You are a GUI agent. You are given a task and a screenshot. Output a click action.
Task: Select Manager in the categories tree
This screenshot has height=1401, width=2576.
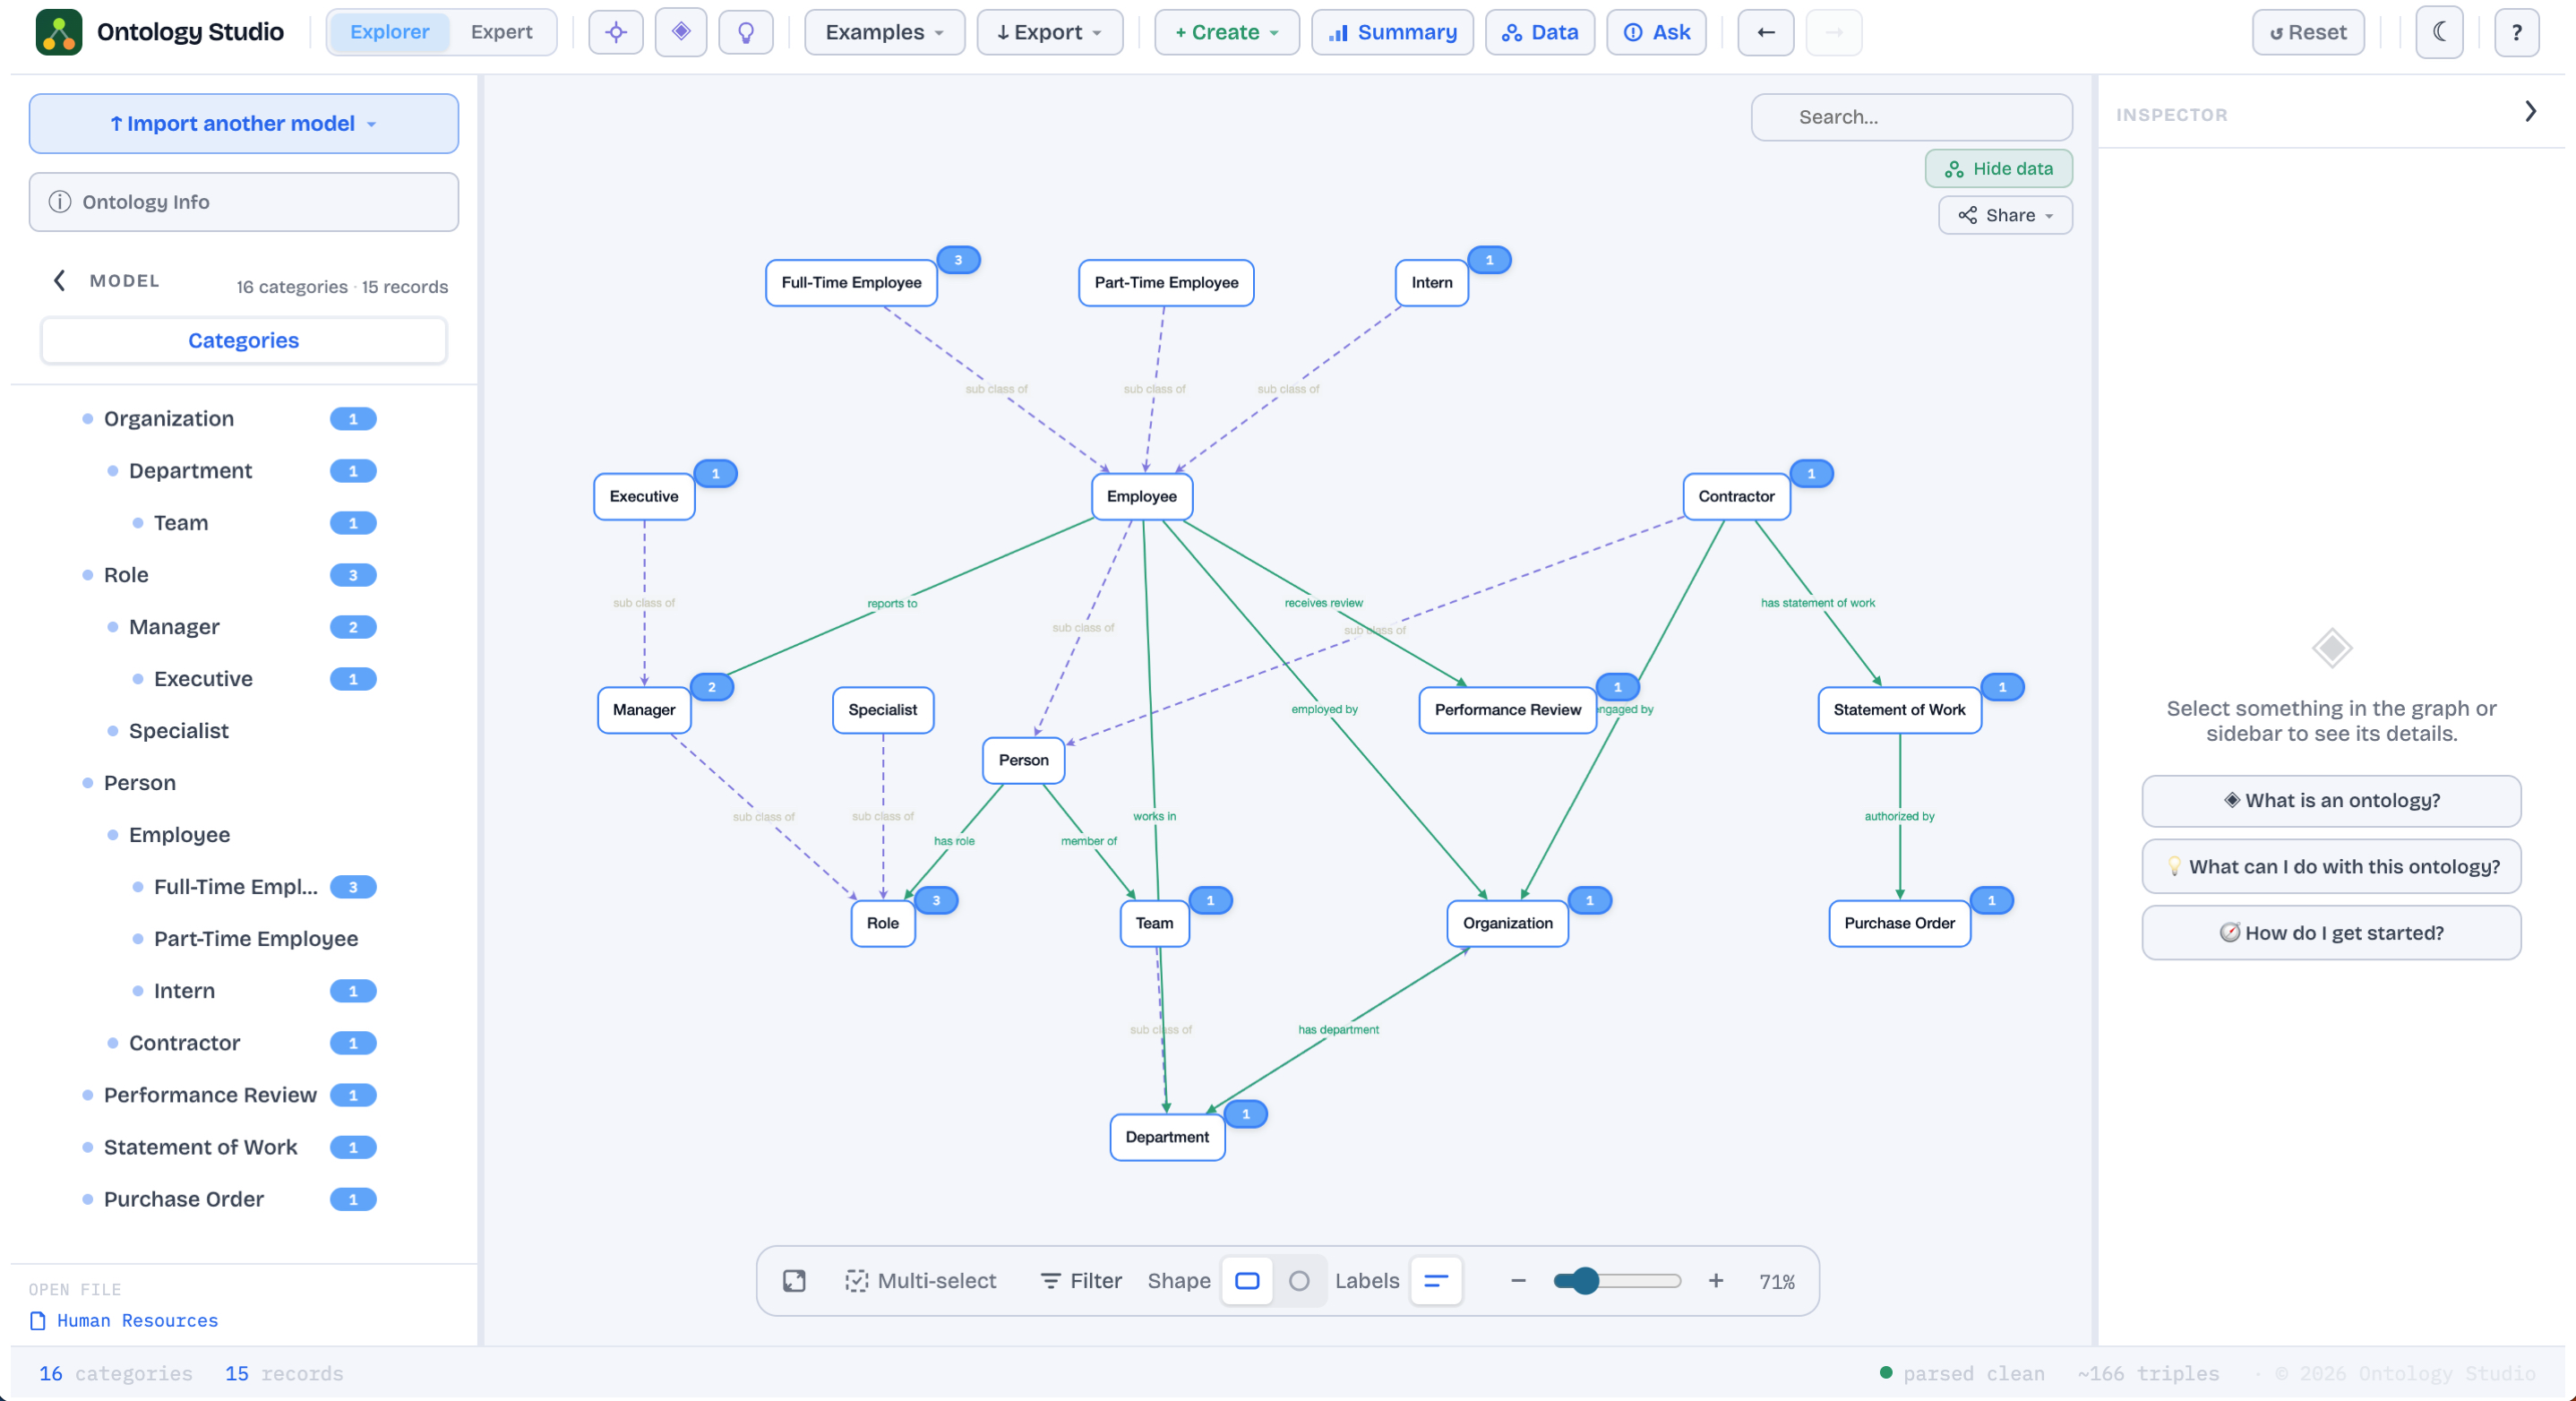pyautogui.click(x=174, y=627)
